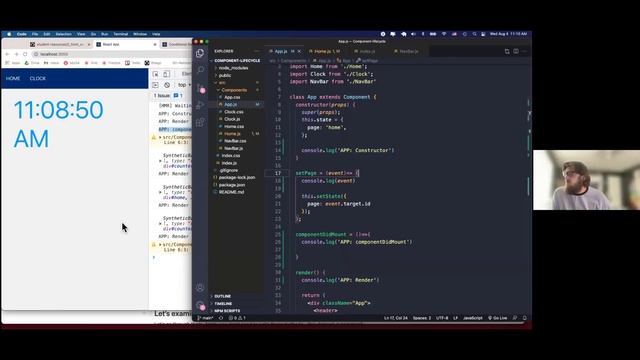Screen dimensions: 640x360
Task: Open App.css in the explorer
Action: pos(232,97)
